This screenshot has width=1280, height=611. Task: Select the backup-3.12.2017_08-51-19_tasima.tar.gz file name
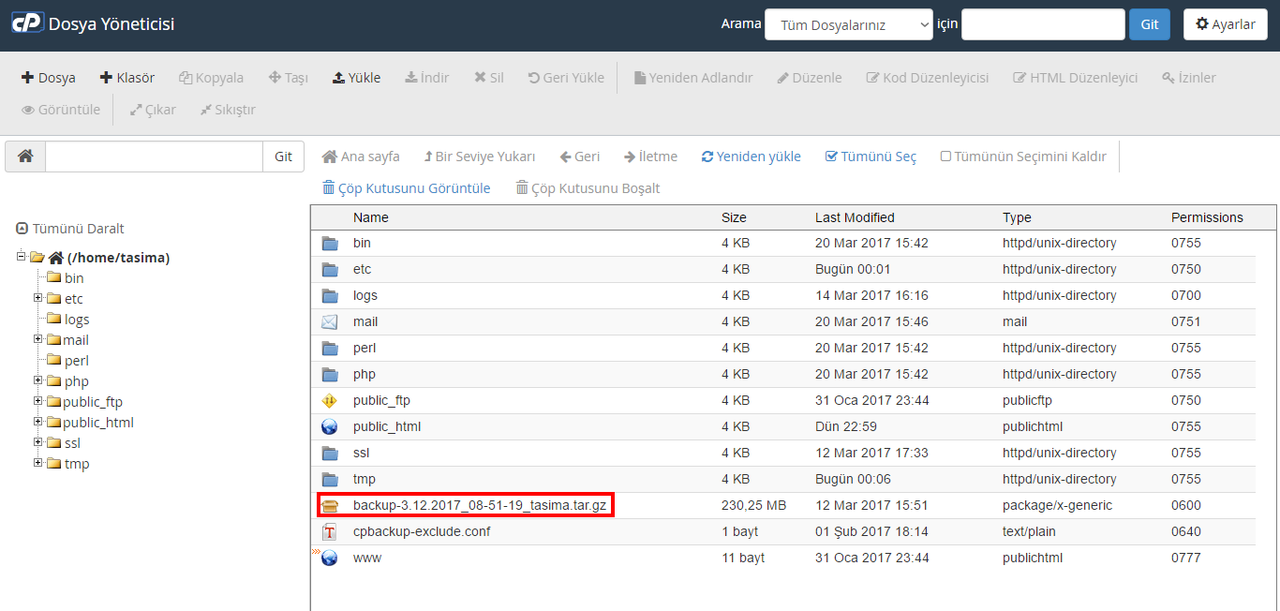coord(480,505)
